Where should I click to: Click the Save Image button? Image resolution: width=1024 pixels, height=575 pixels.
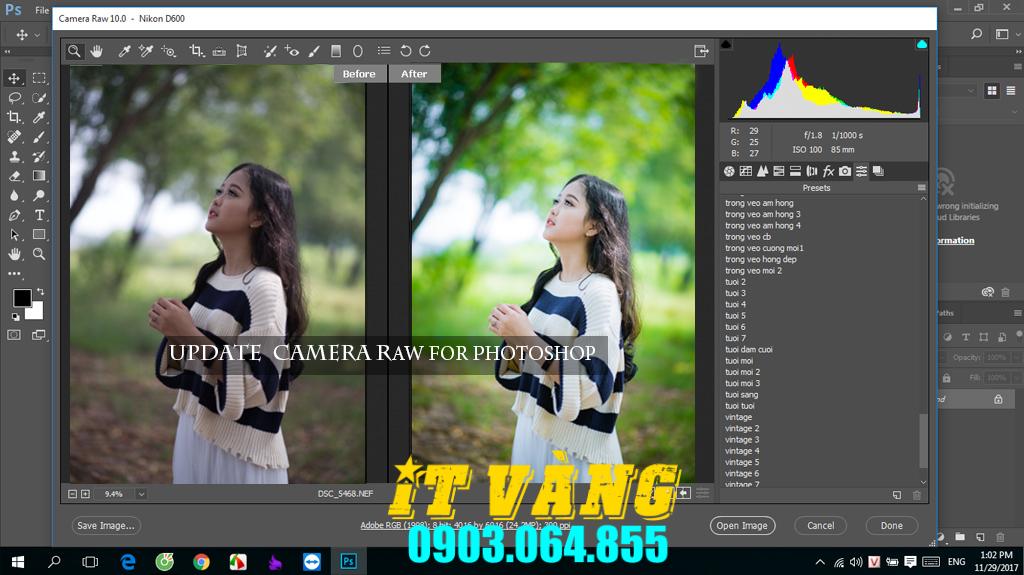pos(106,525)
